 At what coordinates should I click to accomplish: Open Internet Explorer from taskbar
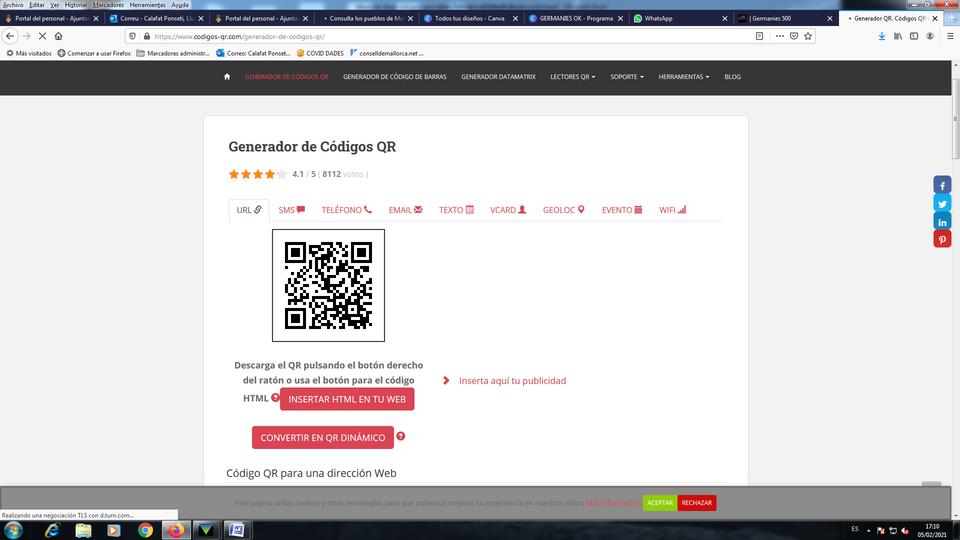click(x=52, y=530)
